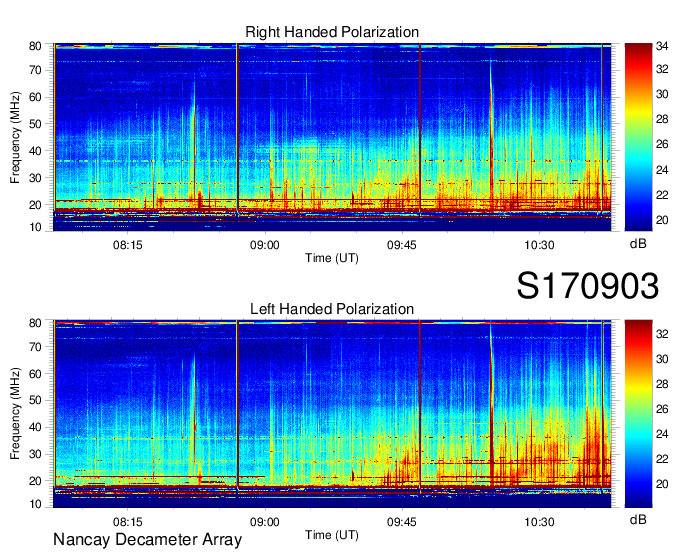Click the 70 MHz tick of Left Handed plot
The image size is (680, 552).
35,346
